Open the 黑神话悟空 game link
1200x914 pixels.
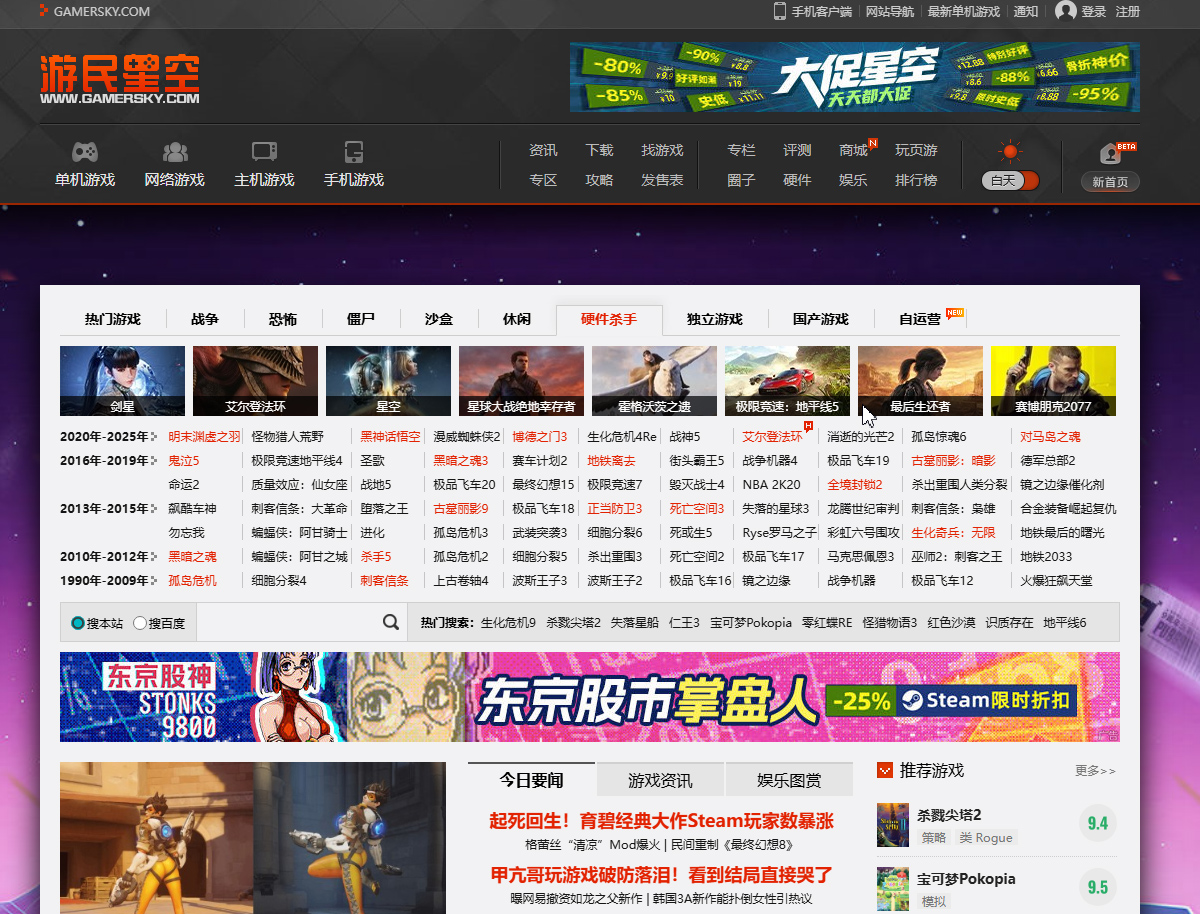pos(390,437)
